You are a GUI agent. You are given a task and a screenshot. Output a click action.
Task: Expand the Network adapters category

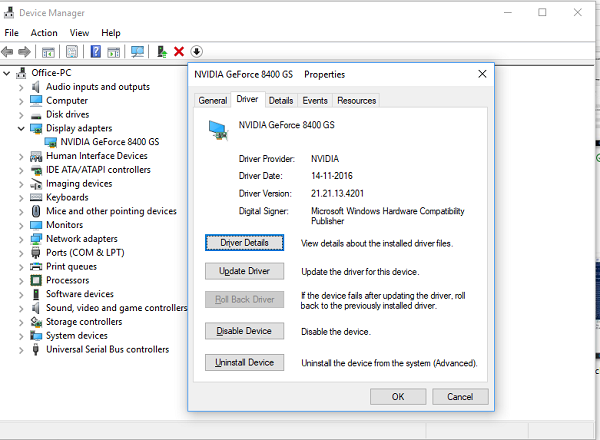pos(21,239)
